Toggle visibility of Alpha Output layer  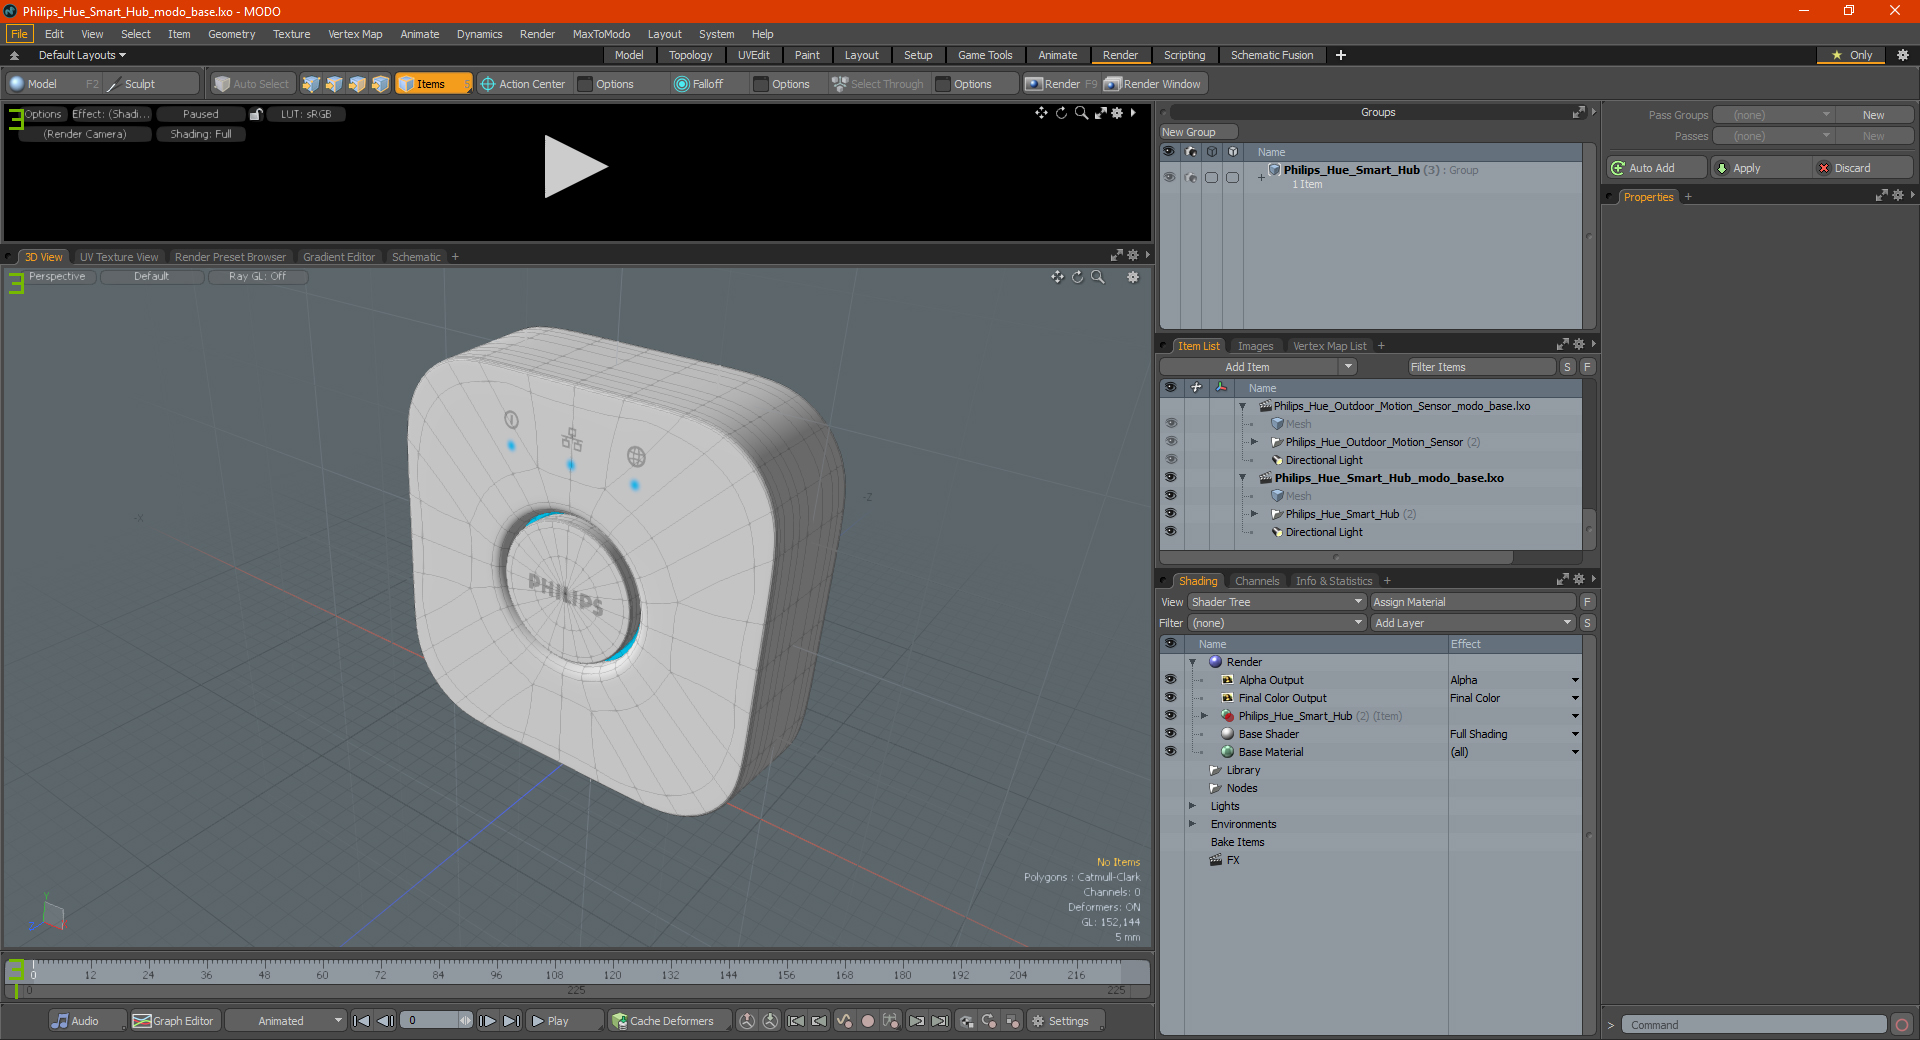pos(1170,680)
